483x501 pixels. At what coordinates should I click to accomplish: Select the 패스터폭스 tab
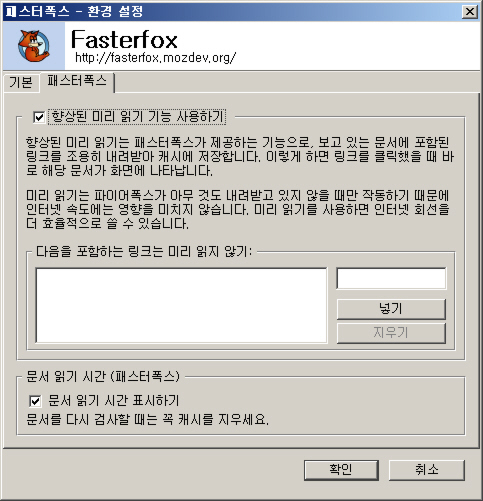pyautogui.click(x=77, y=81)
